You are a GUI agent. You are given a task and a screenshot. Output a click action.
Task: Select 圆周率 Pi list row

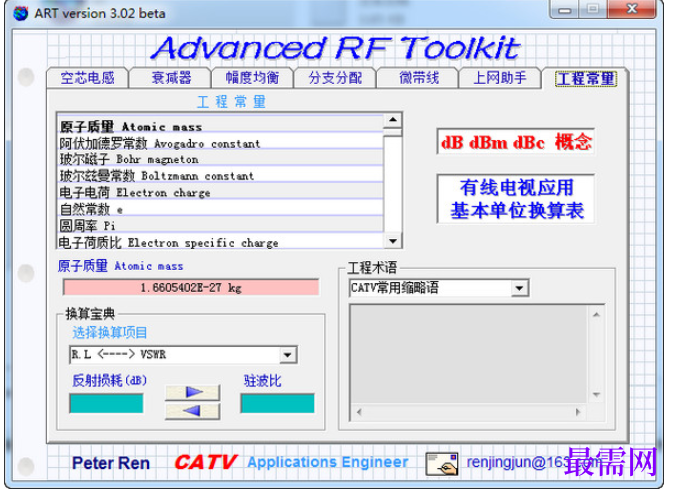click(220, 225)
